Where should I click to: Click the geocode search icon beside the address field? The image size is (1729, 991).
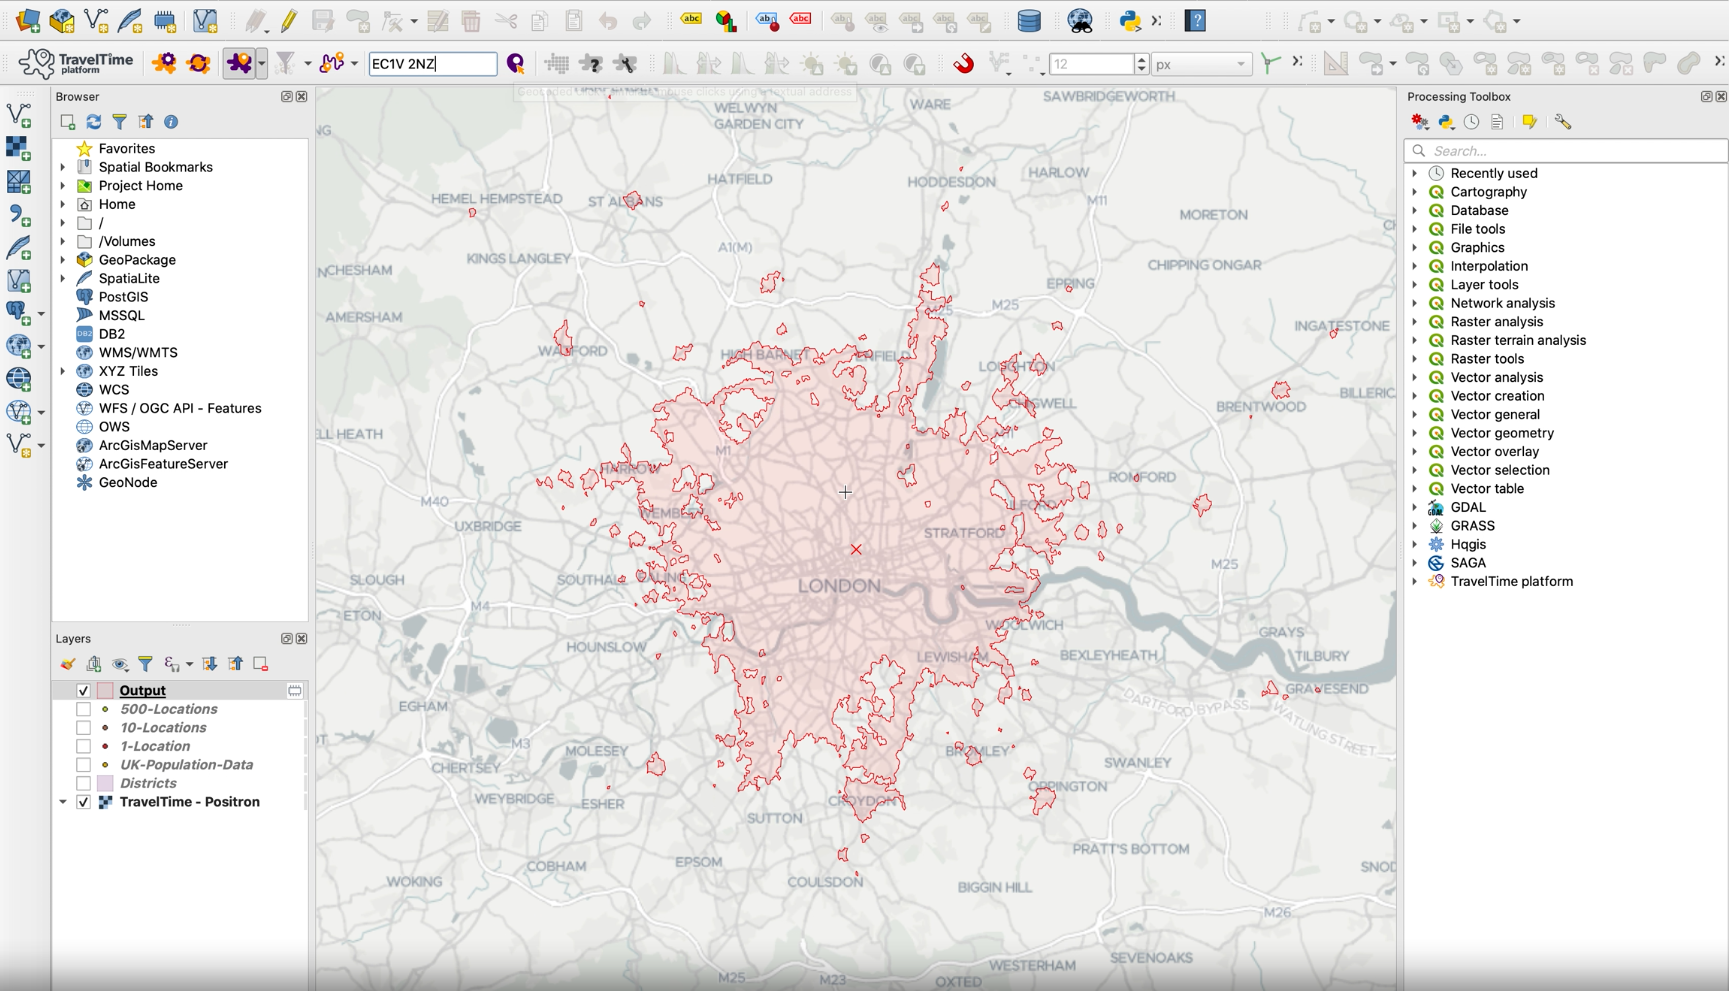coord(516,64)
